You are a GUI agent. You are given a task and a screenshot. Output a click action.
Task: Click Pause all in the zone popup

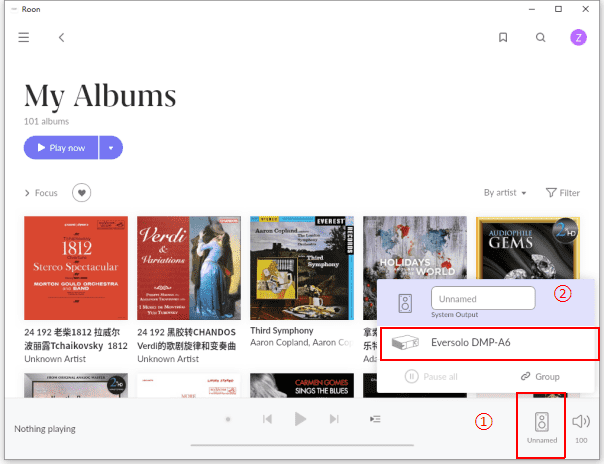coord(431,376)
